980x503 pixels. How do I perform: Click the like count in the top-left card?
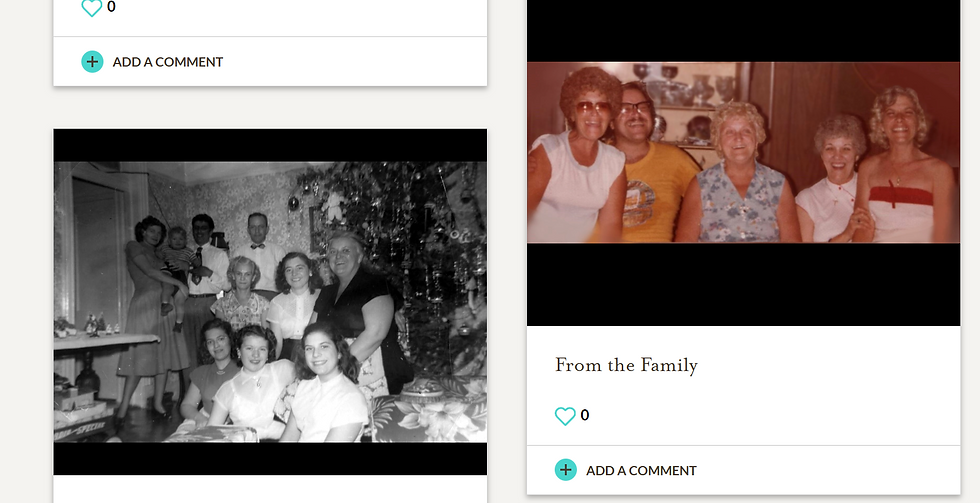coord(111,7)
